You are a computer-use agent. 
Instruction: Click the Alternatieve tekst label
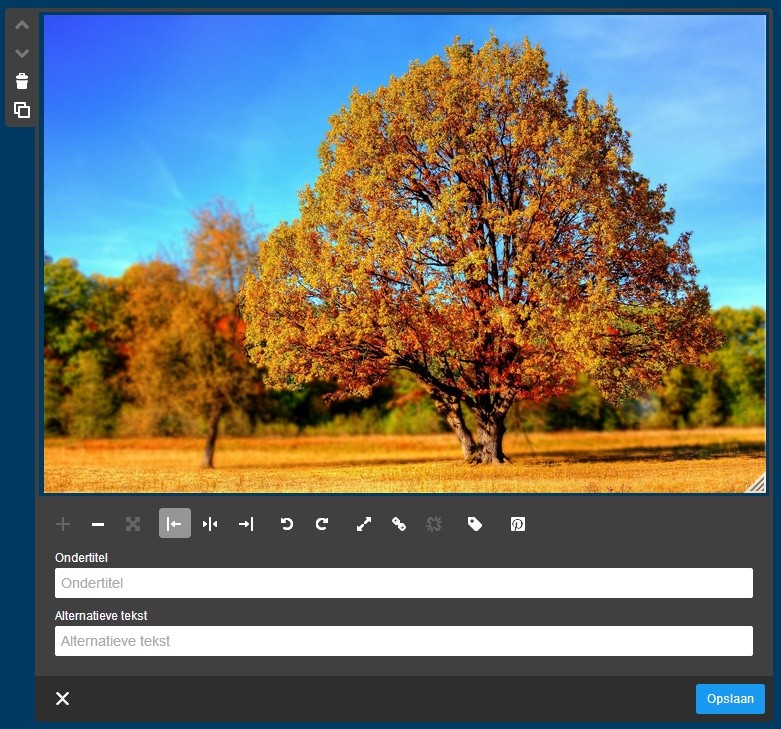click(x=101, y=615)
